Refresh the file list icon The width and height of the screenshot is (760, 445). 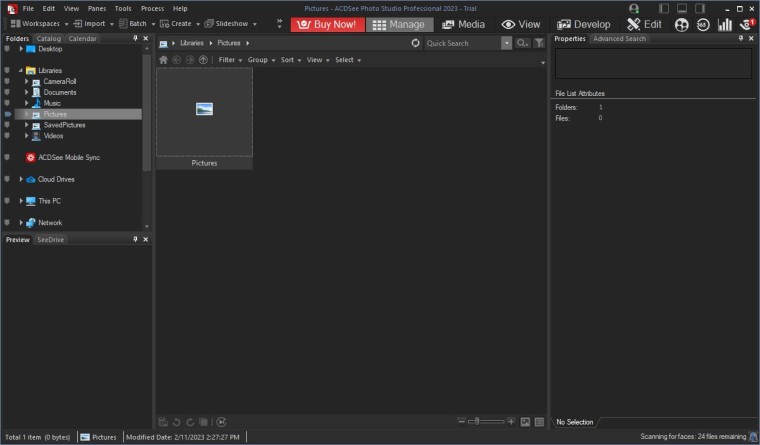[x=415, y=43]
